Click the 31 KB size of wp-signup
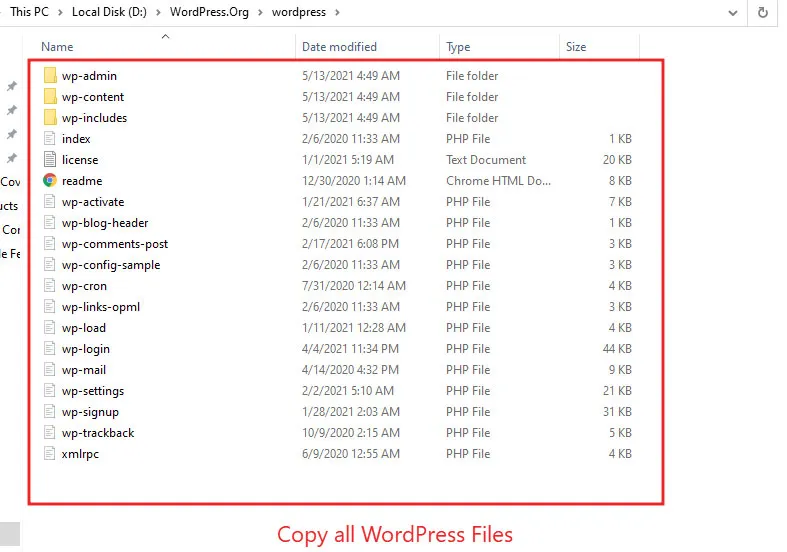 pos(617,411)
